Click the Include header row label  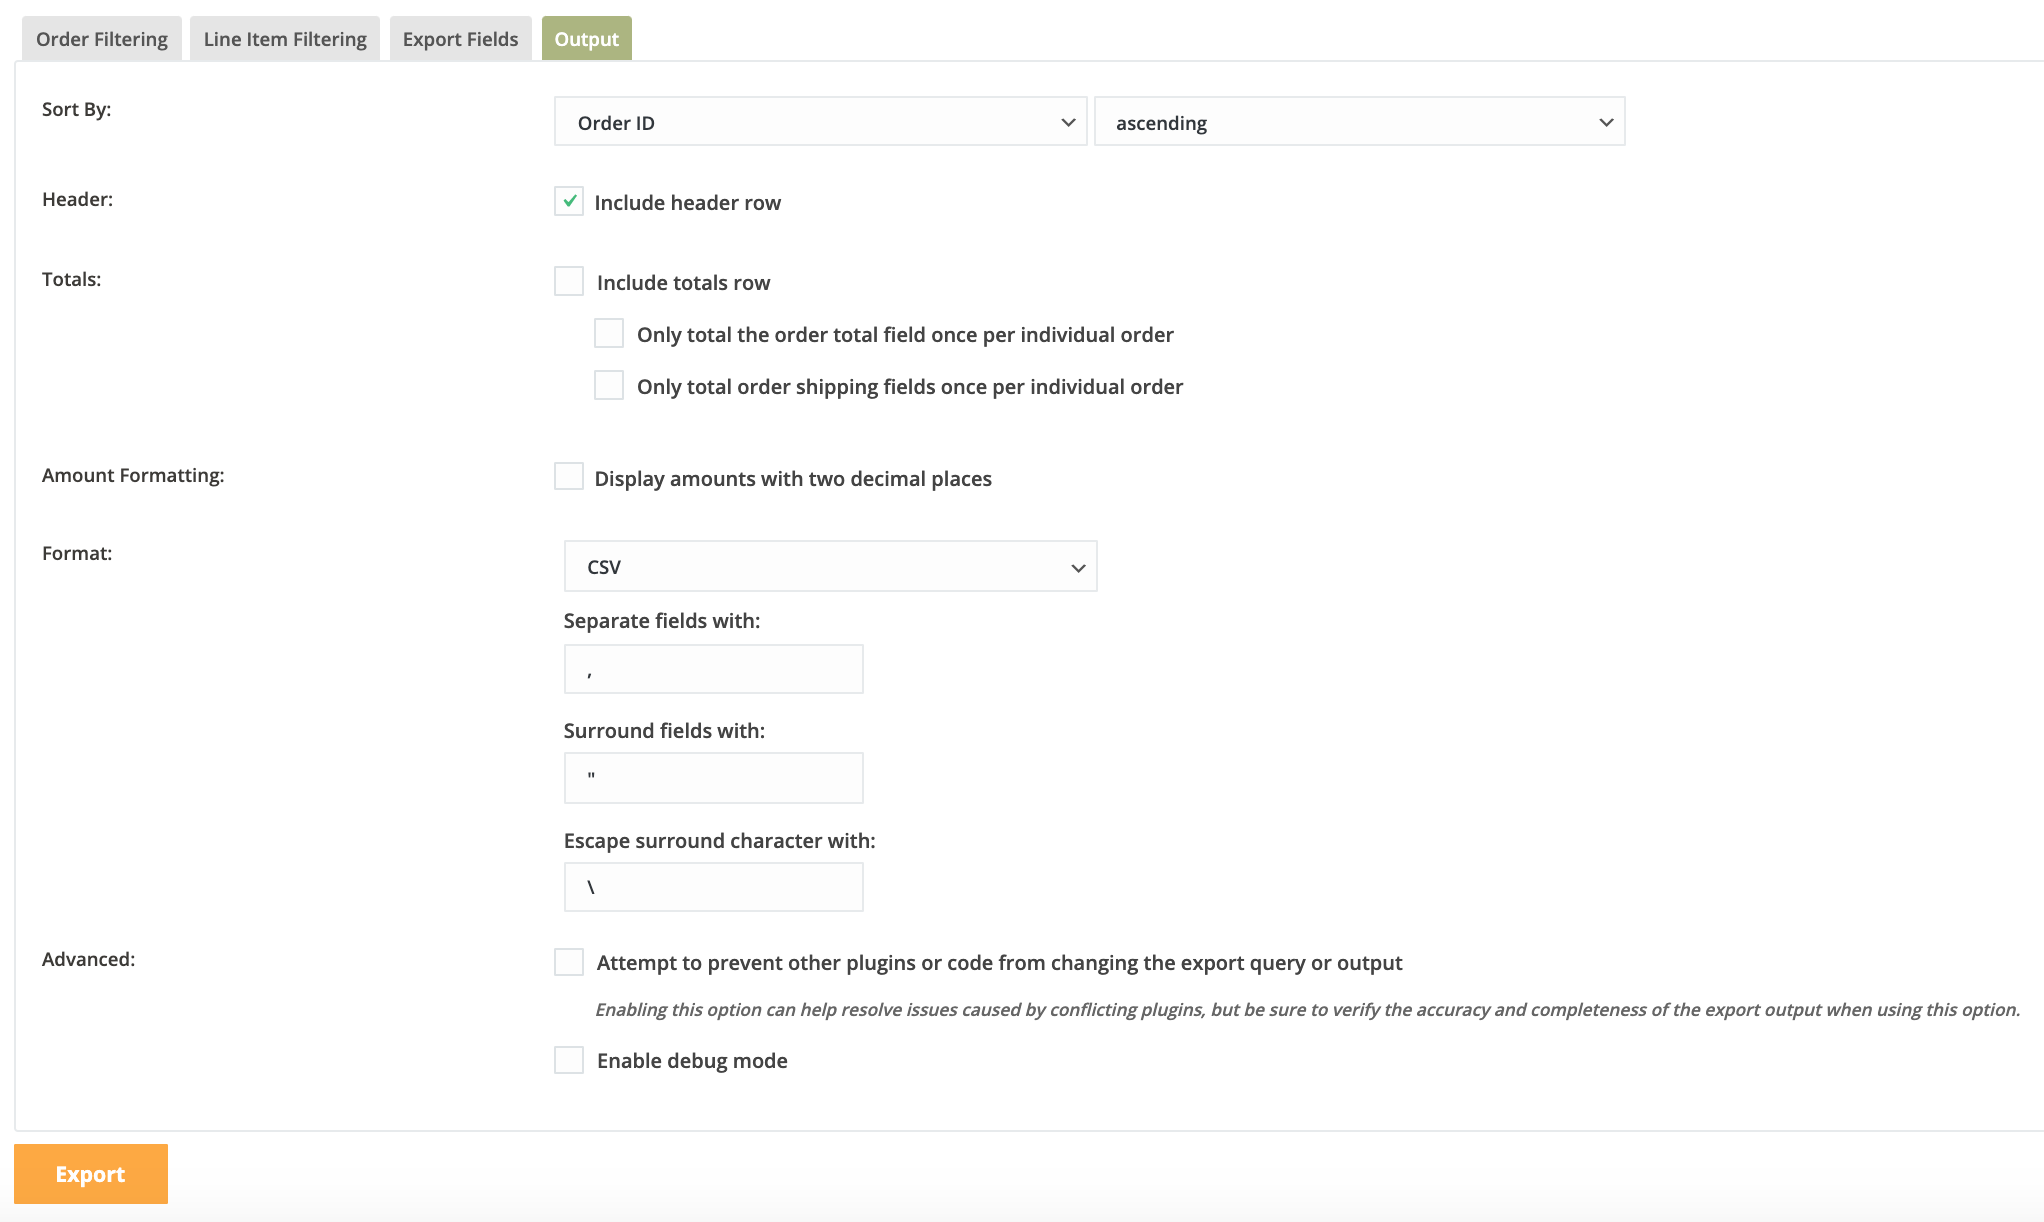(687, 203)
